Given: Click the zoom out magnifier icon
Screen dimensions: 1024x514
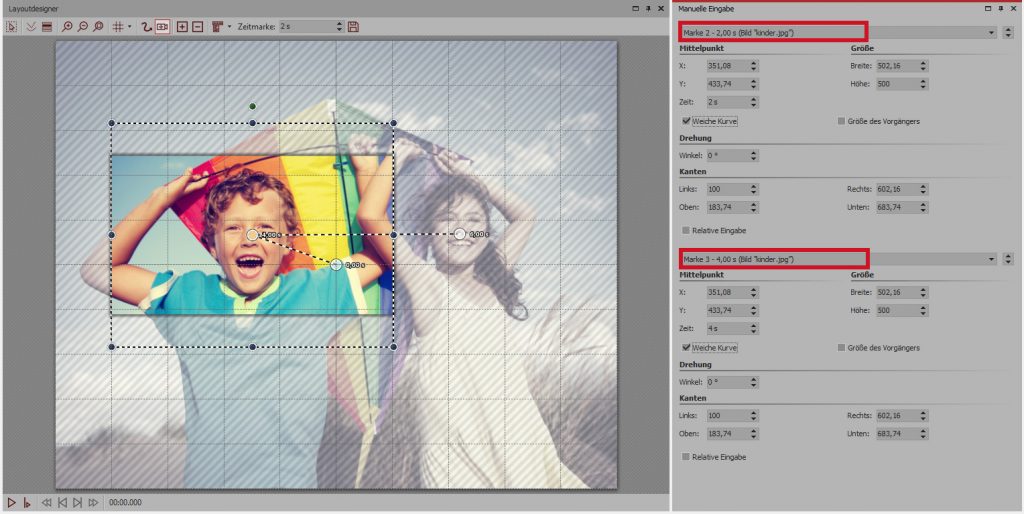Looking at the screenshot, I should click(x=83, y=27).
